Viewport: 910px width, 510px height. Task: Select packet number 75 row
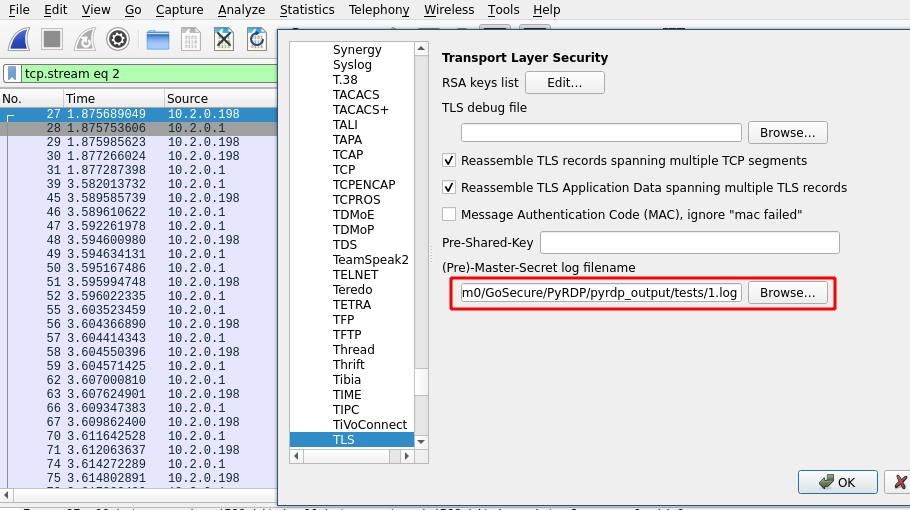point(138,478)
